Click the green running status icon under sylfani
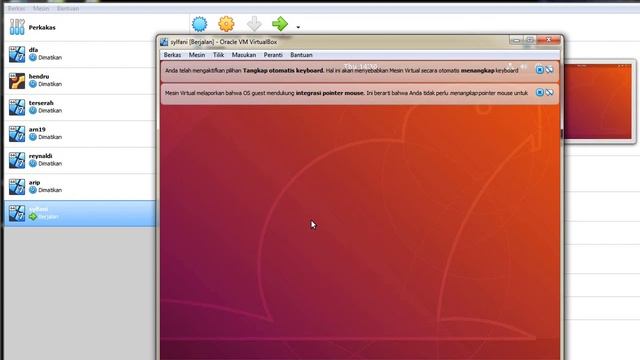This screenshot has width=640, height=360. [33, 217]
